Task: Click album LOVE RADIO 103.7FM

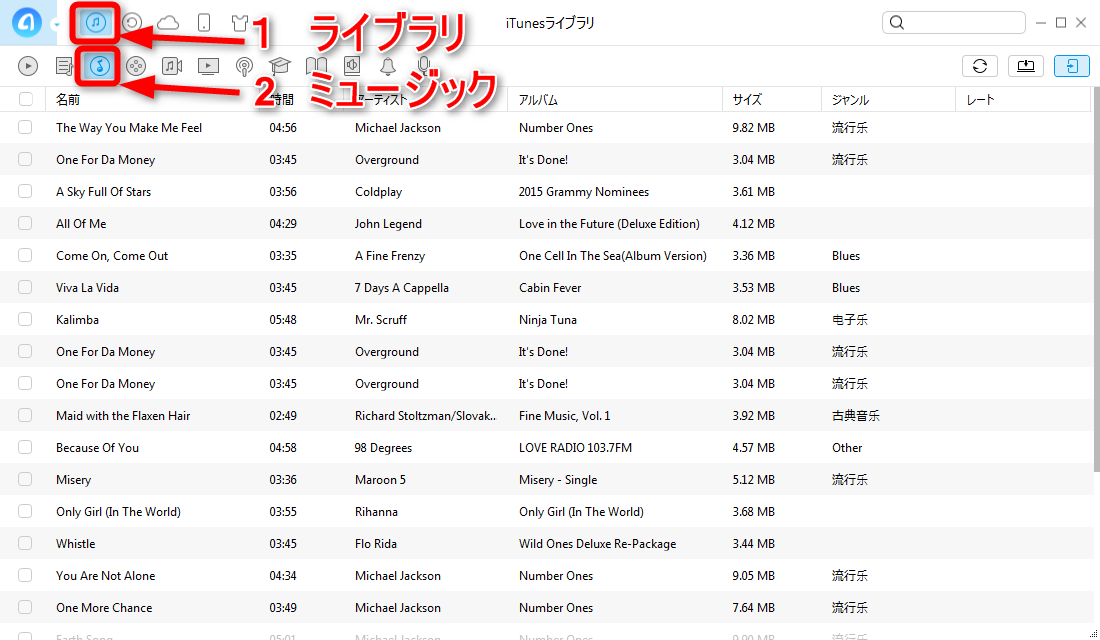Action: click(x=575, y=448)
